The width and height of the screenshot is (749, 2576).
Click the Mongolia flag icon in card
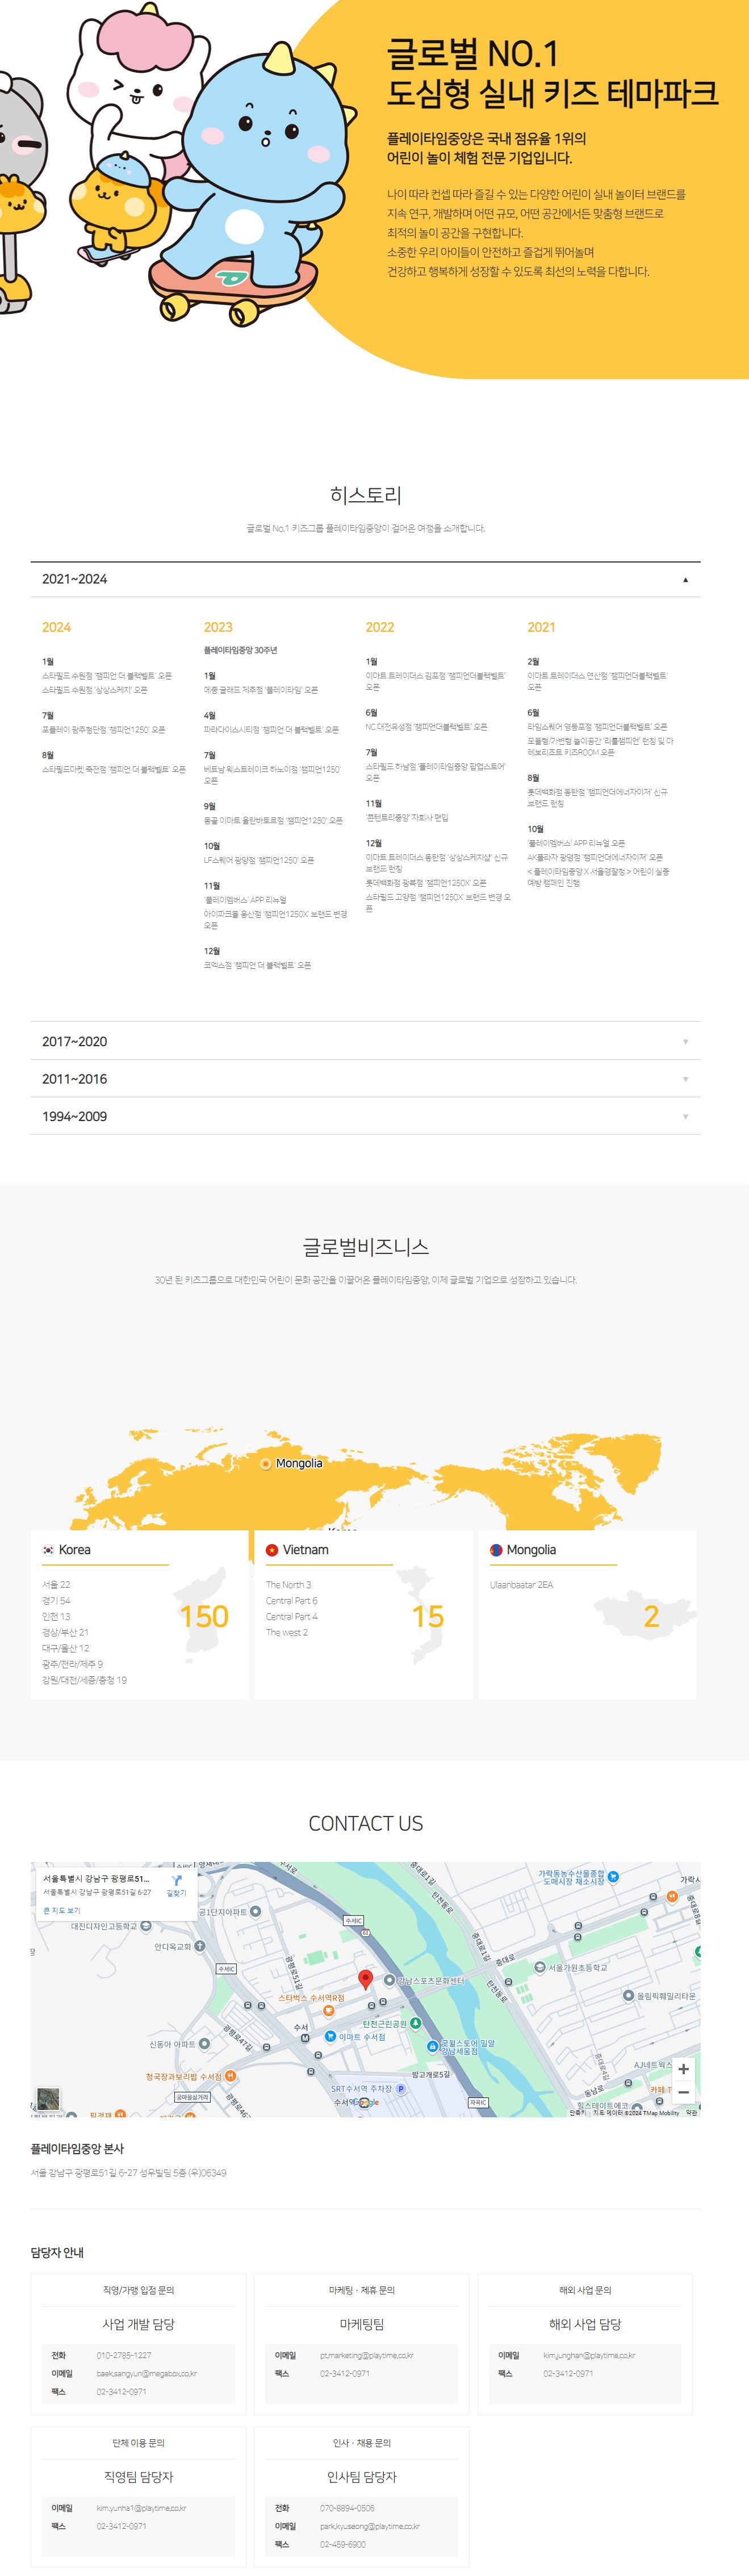tap(495, 1550)
